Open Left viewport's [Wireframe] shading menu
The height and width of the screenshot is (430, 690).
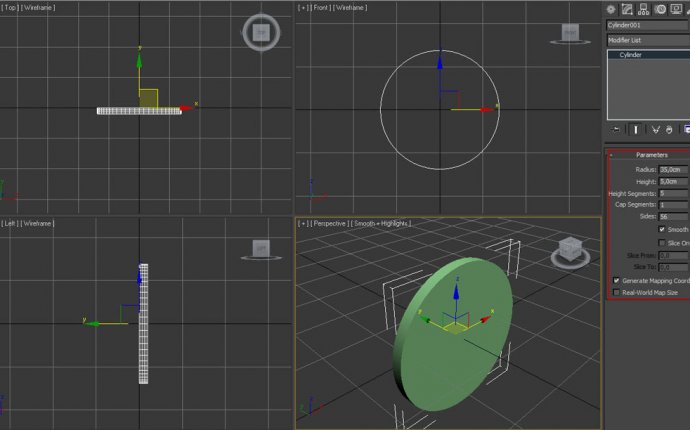tap(37, 224)
